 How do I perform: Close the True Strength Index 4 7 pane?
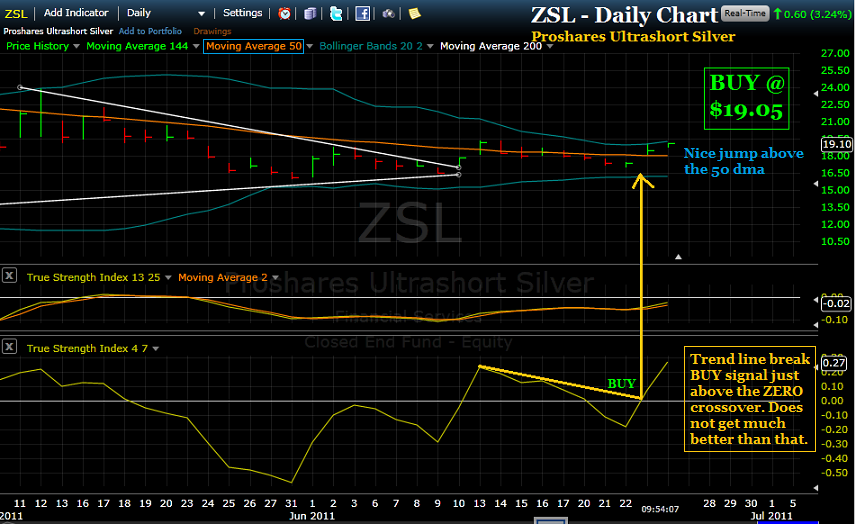(9, 347)
